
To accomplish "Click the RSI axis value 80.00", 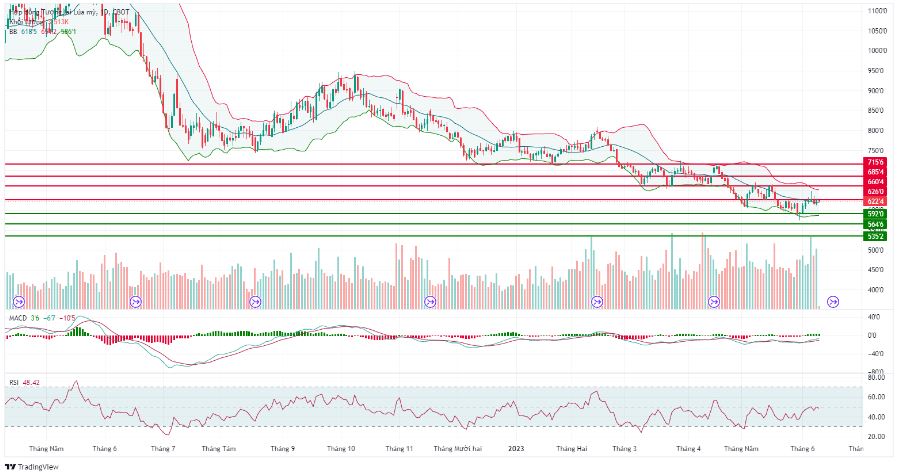I will coord(876,377).
